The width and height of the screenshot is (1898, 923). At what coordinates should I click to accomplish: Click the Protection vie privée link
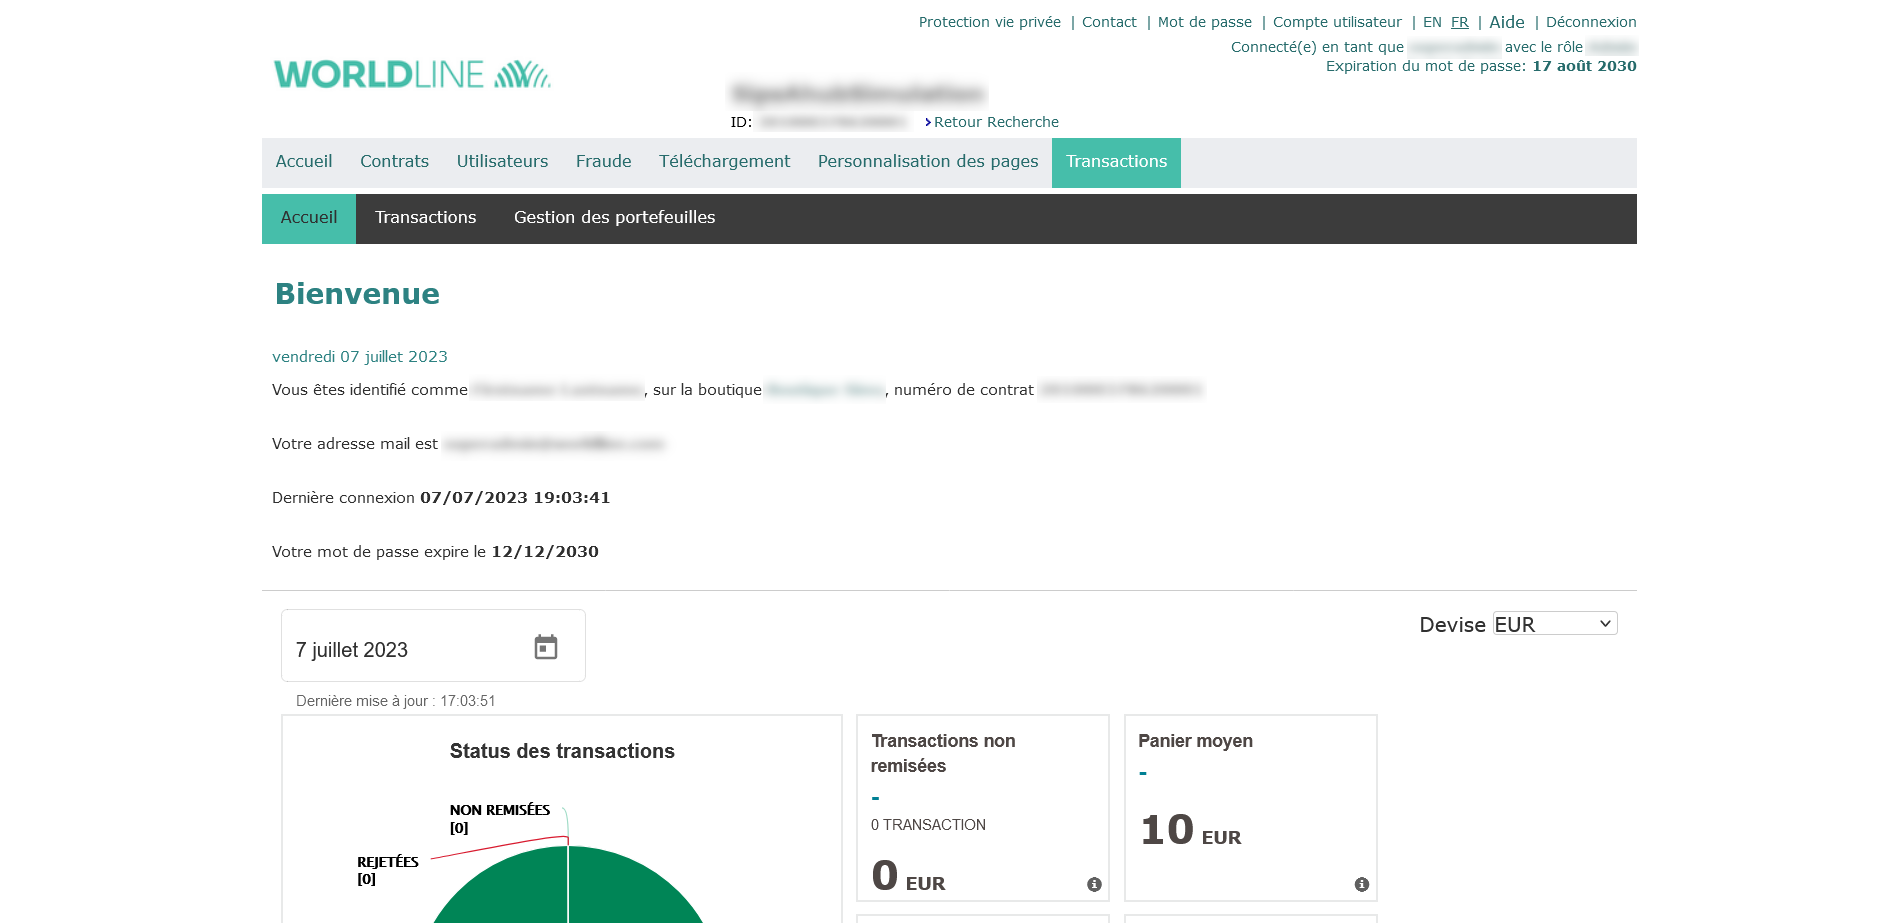tap(990, 22)
